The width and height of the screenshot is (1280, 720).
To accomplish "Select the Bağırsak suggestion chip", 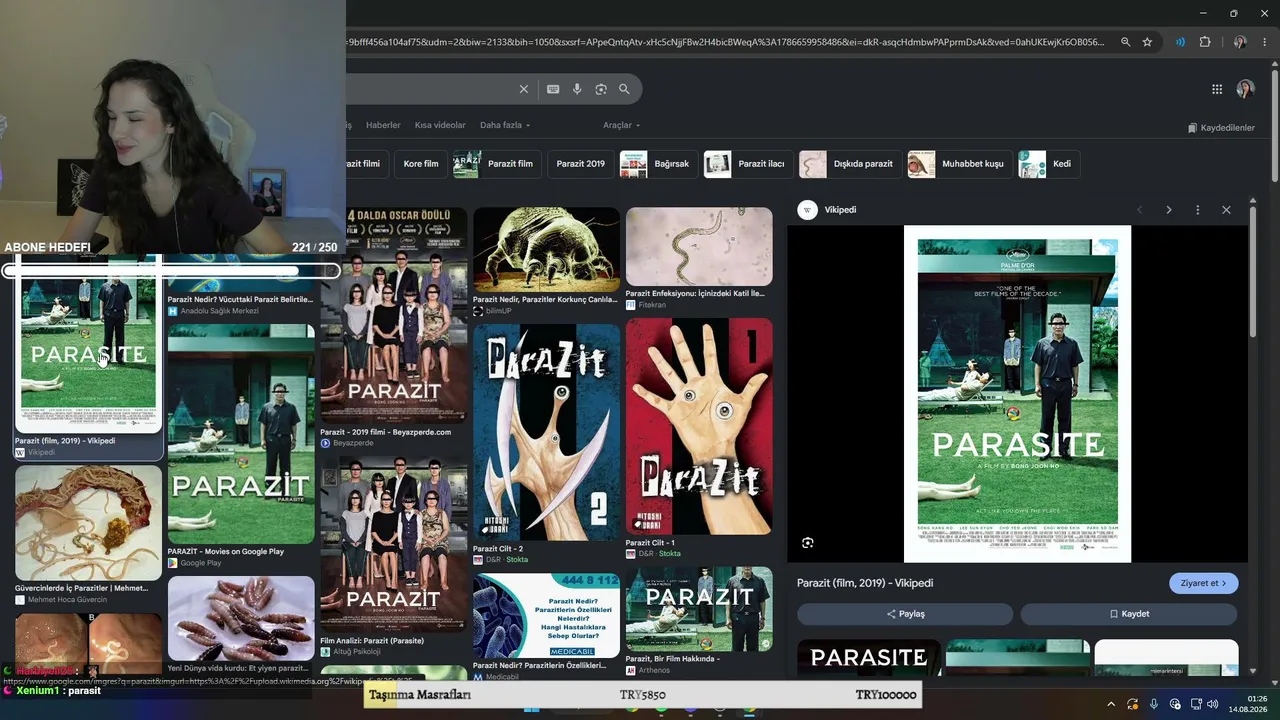I will 658,164.
